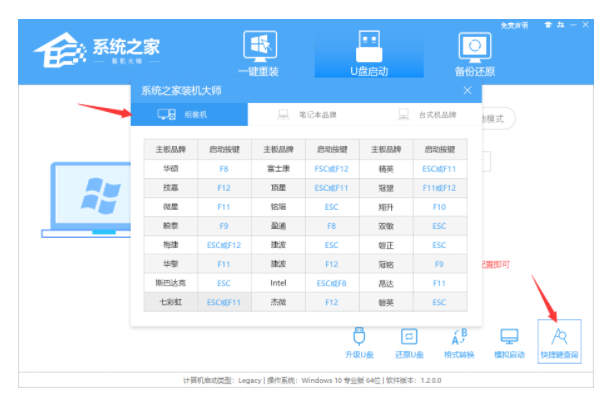This screenshot has height=396, width=603.
Task: Close the 系统之家装机大师 dialog
Action: click(x=467, y=90)
